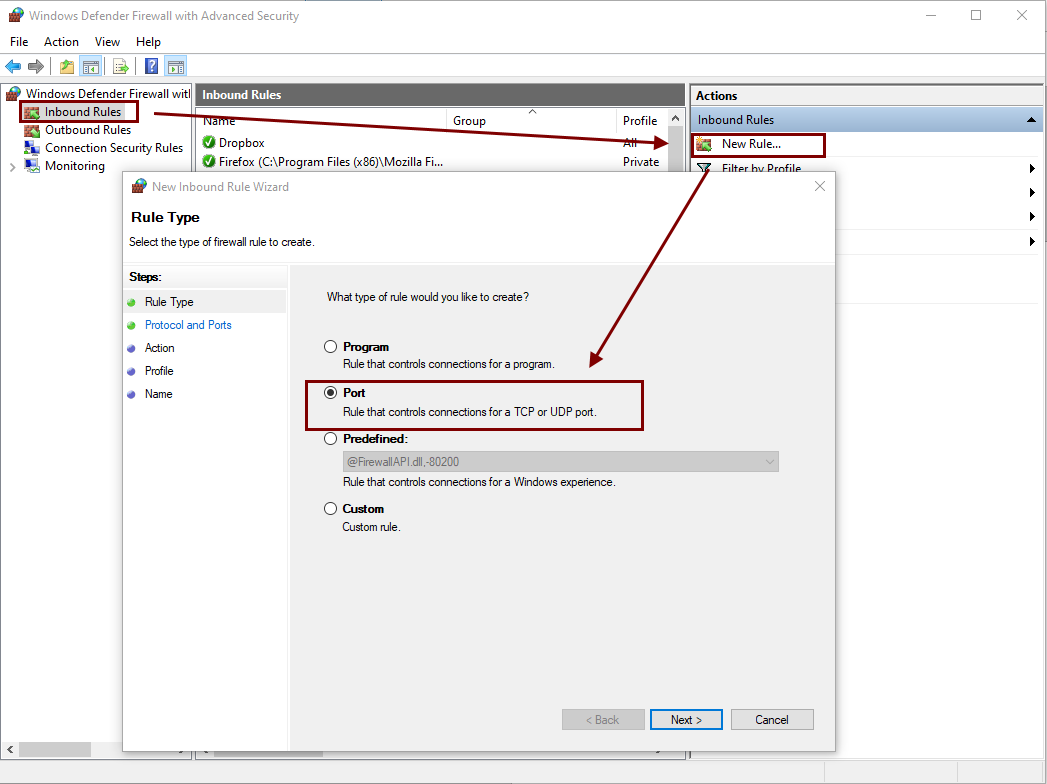Select the Program radio button

click(331, 347)
